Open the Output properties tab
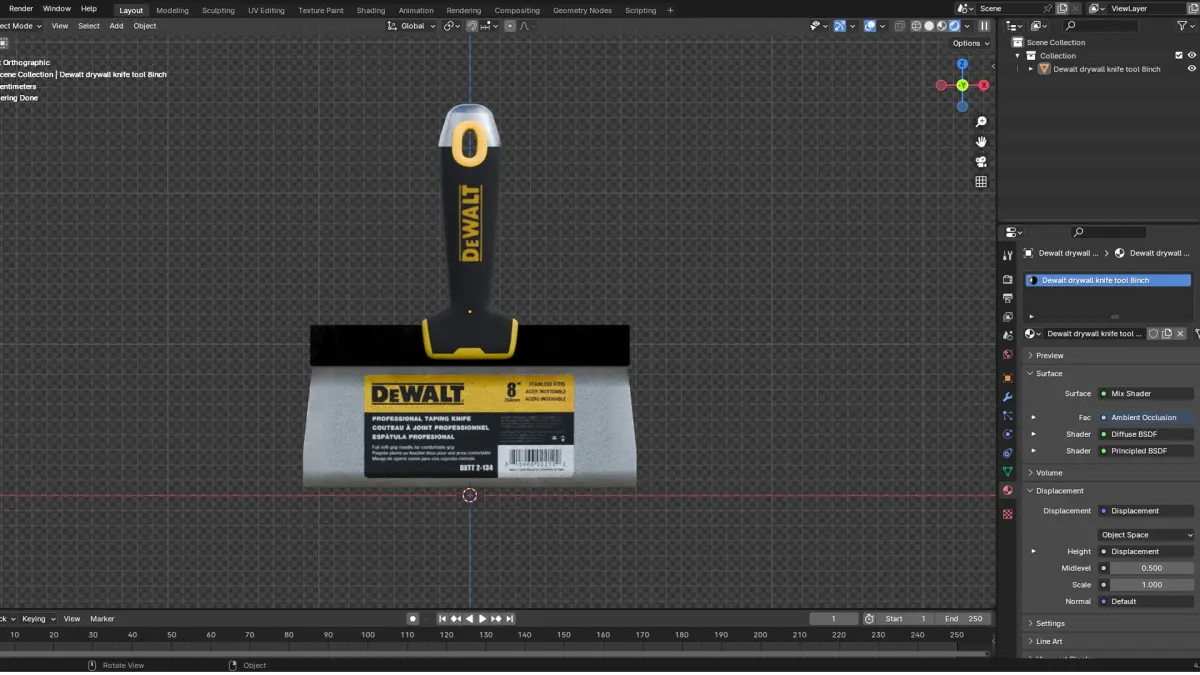 click(x=1007, y=298)
